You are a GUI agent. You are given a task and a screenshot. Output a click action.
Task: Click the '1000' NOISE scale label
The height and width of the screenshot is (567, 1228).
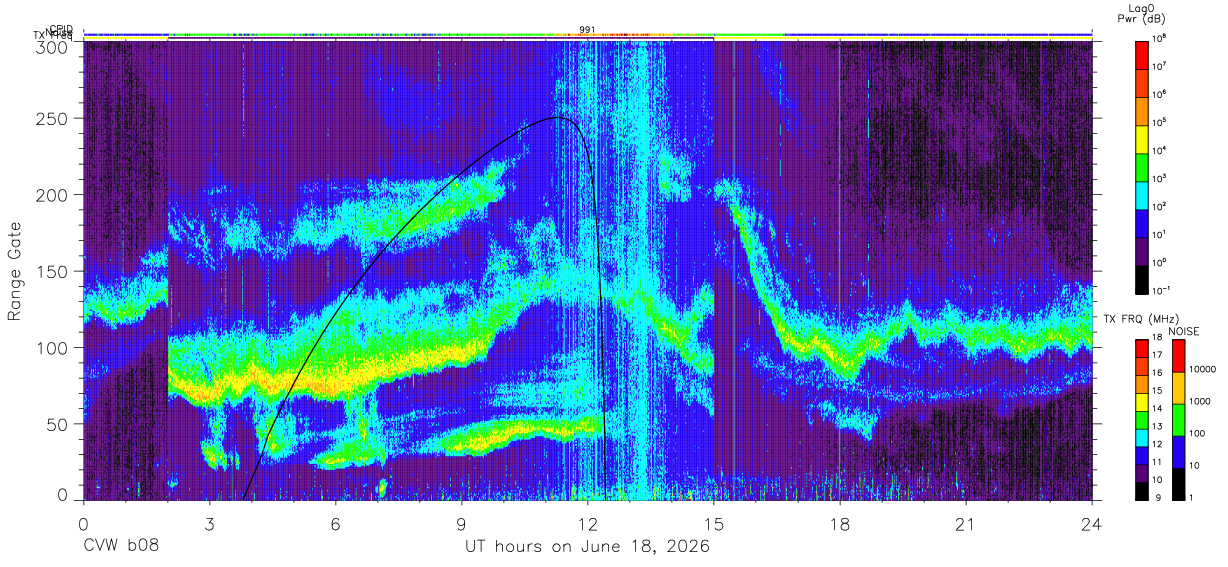(x=1201, y=402)
